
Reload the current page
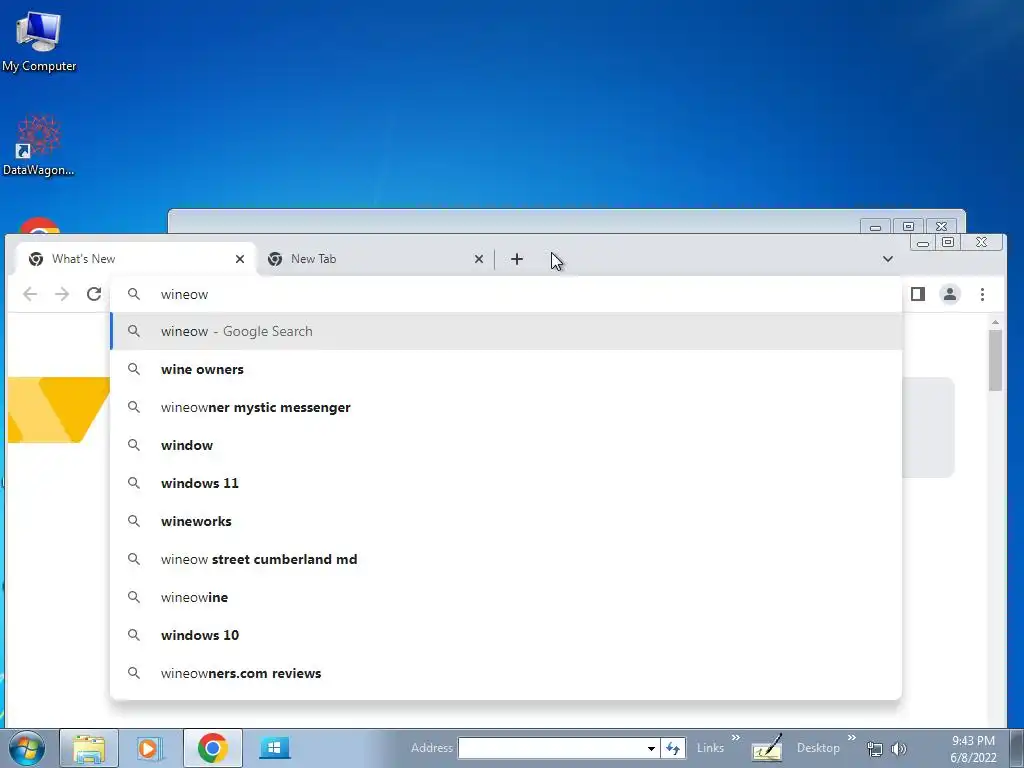click(94, 295)
